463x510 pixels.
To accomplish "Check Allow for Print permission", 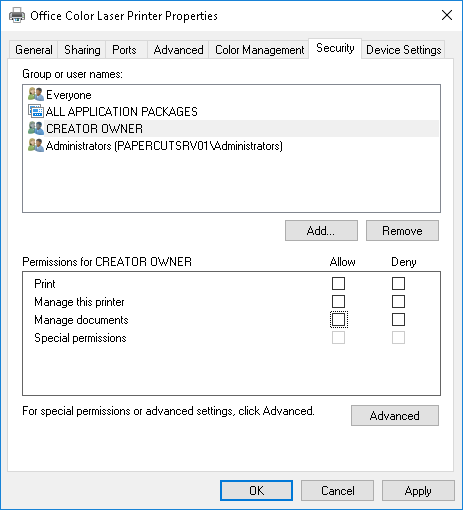I will [x=338, y=284].
